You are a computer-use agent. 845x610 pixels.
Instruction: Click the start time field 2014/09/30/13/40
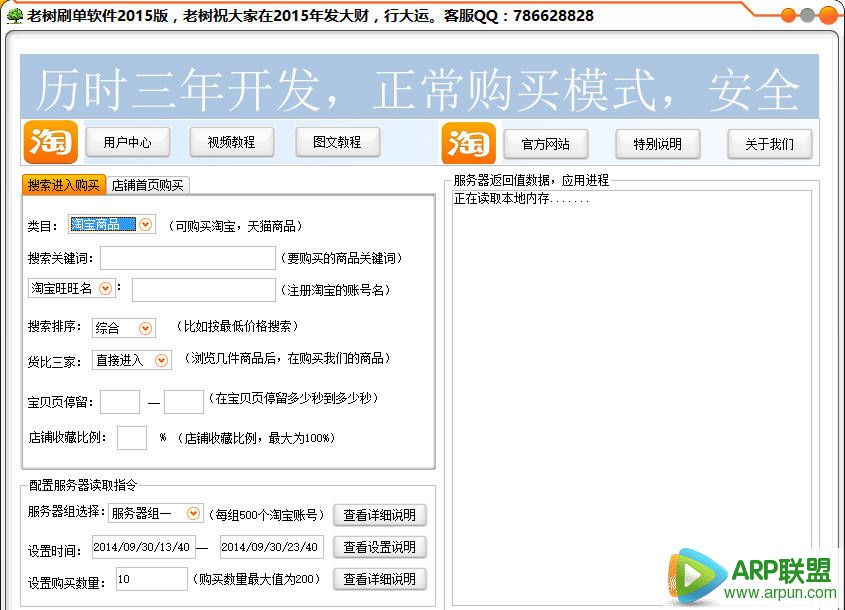pyautogui.click(x=143, y=547)
